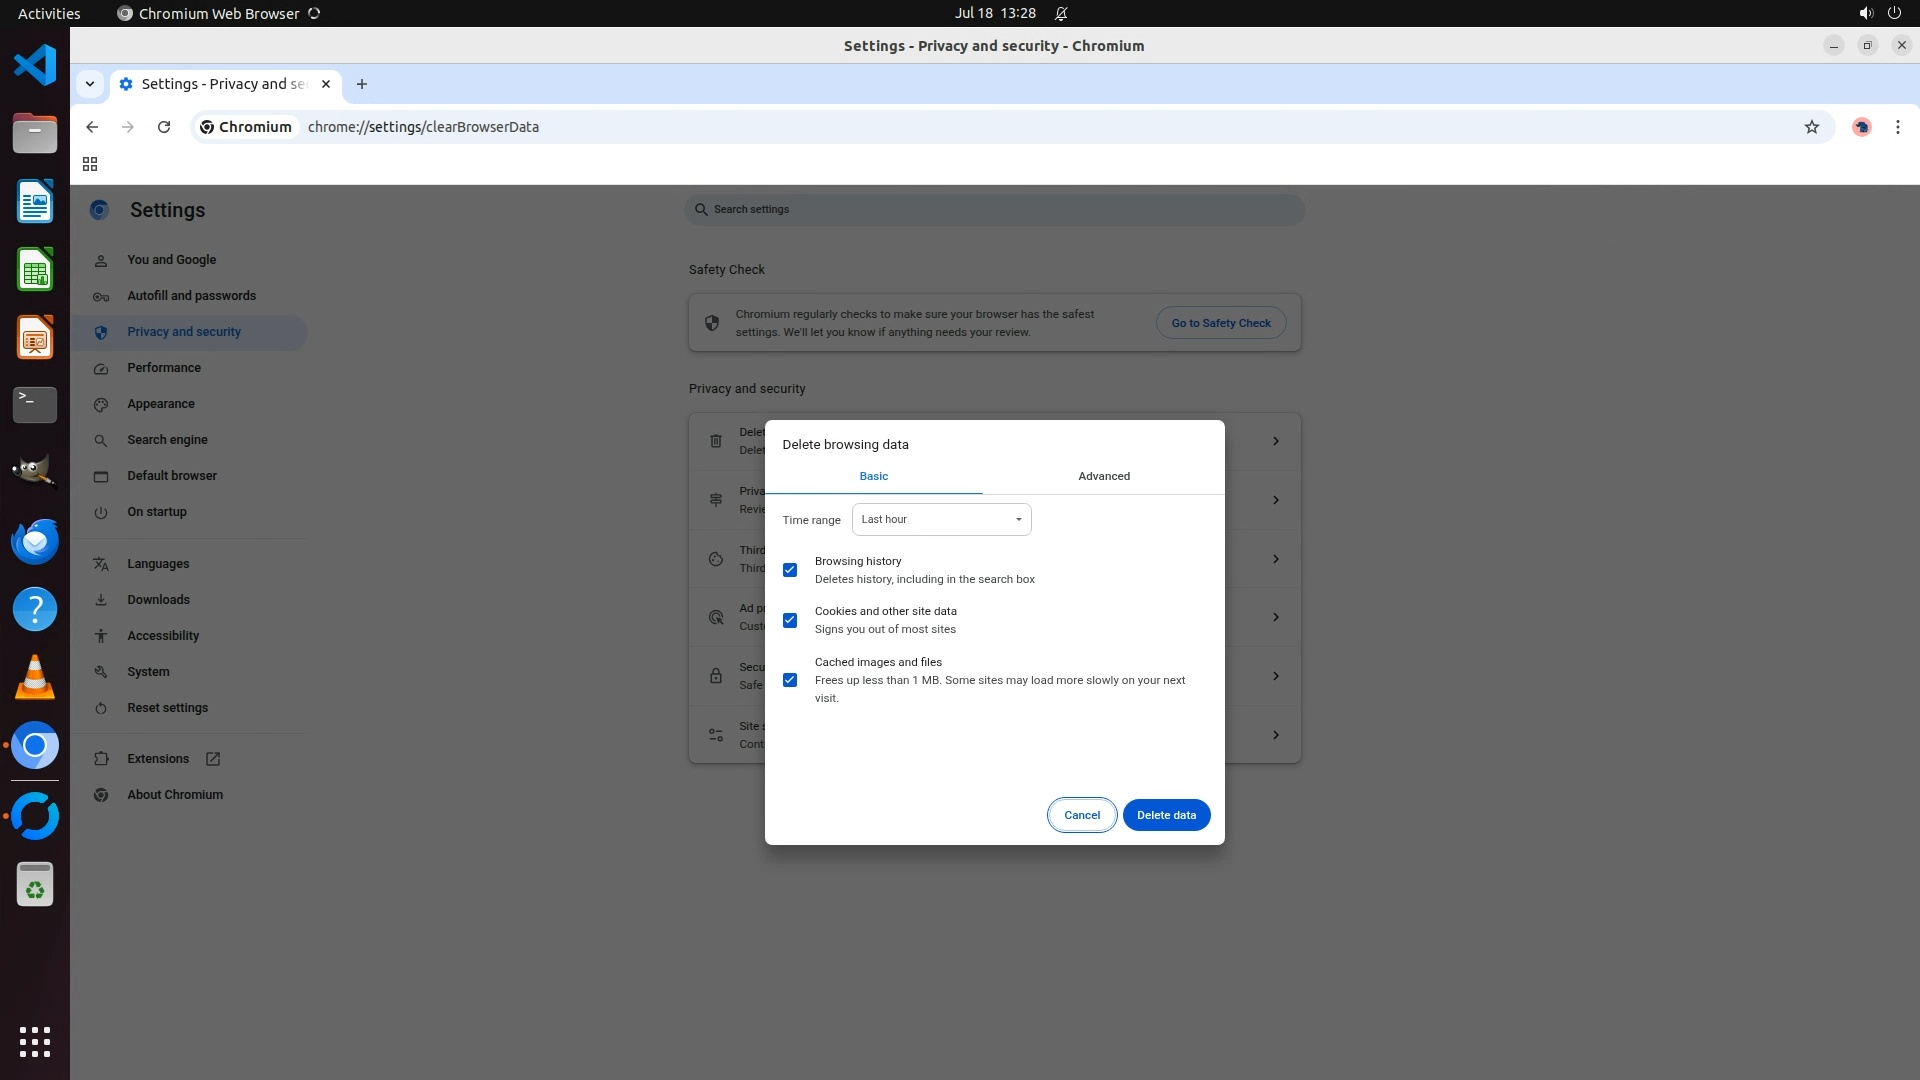
Task: Open the Chromium three-dot menu
Action: (1897, 127)
